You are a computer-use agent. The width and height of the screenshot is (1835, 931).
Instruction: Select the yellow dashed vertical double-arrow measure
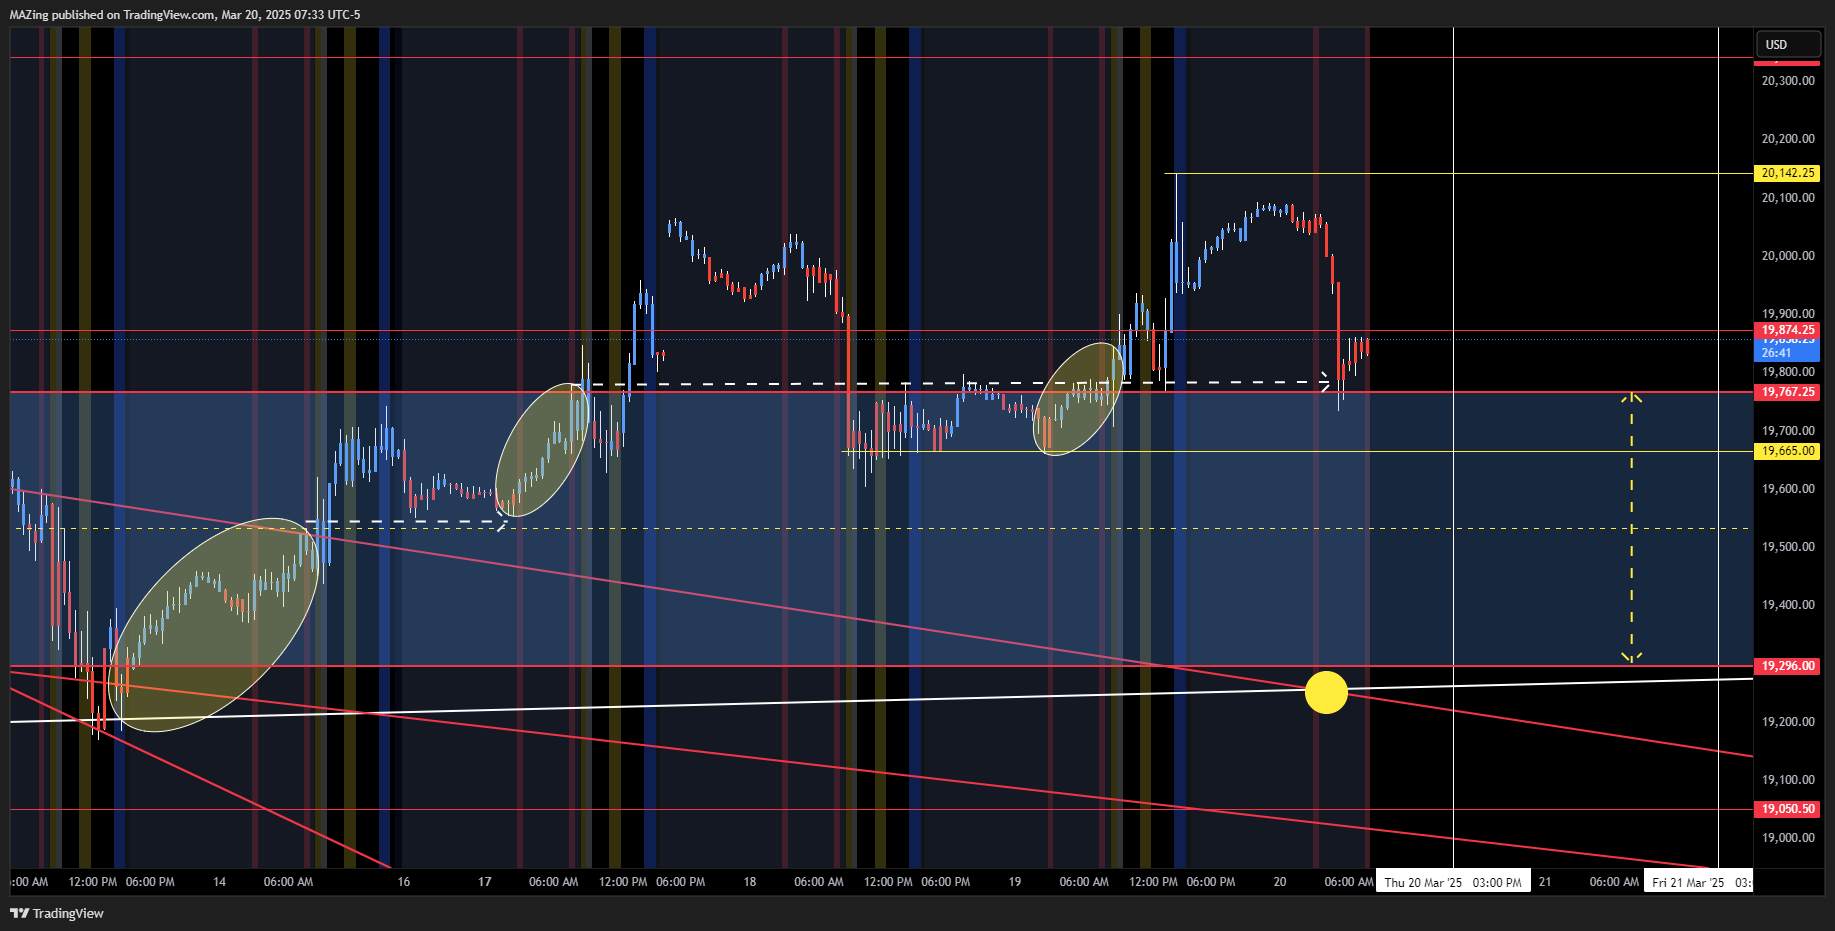coord(1631,528)
